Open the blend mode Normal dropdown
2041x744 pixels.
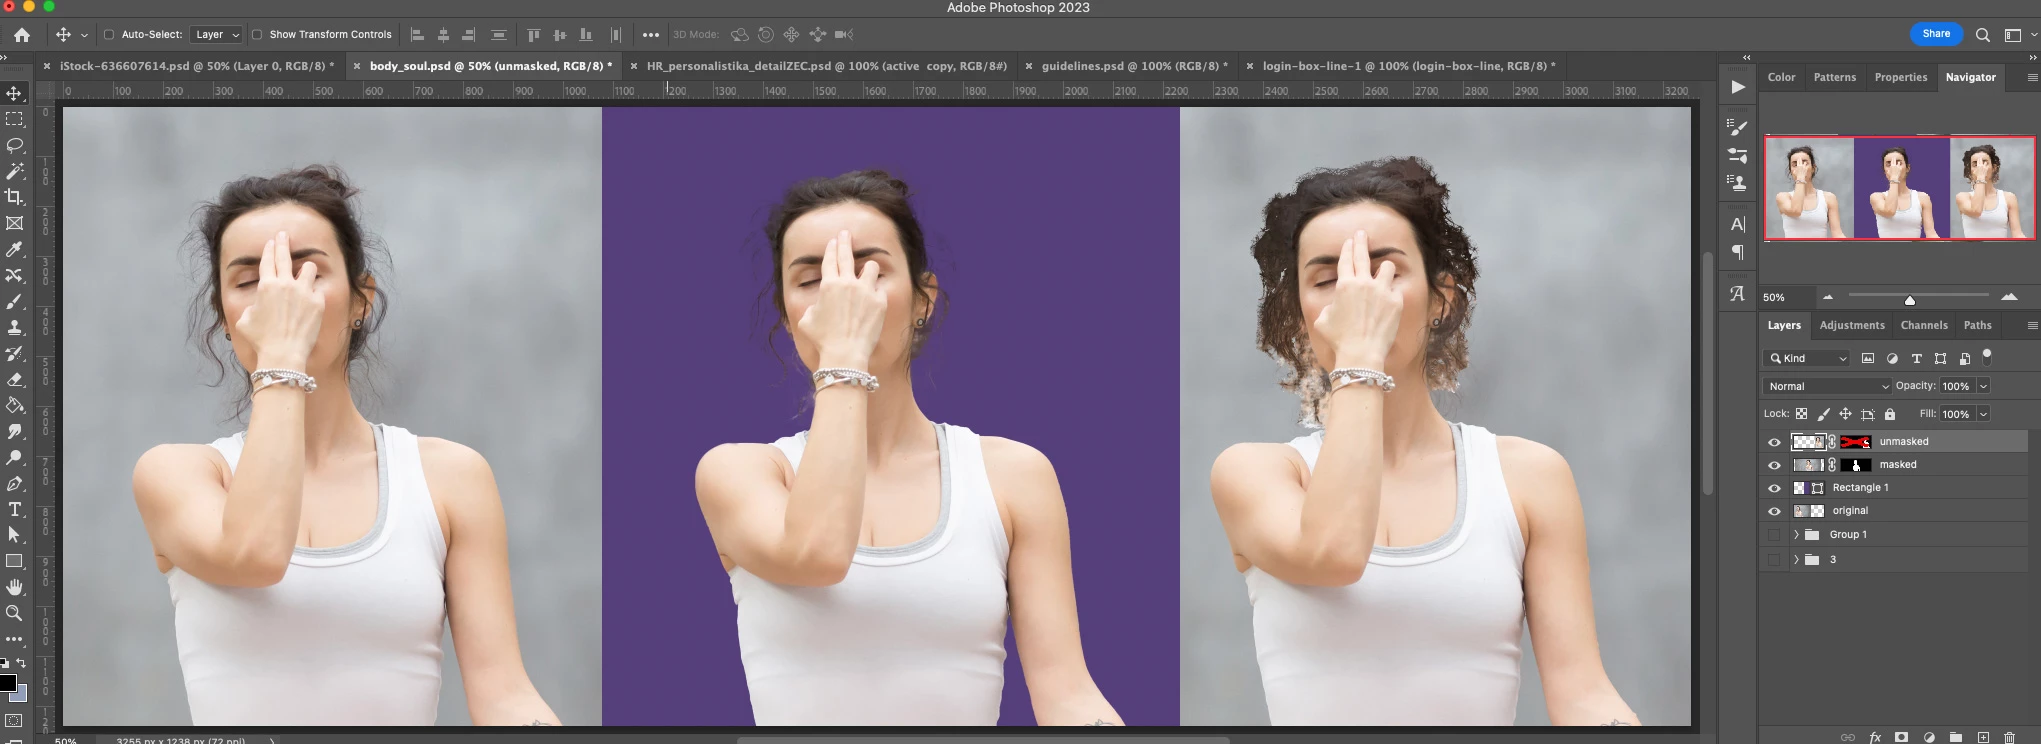coord(1826,386)
